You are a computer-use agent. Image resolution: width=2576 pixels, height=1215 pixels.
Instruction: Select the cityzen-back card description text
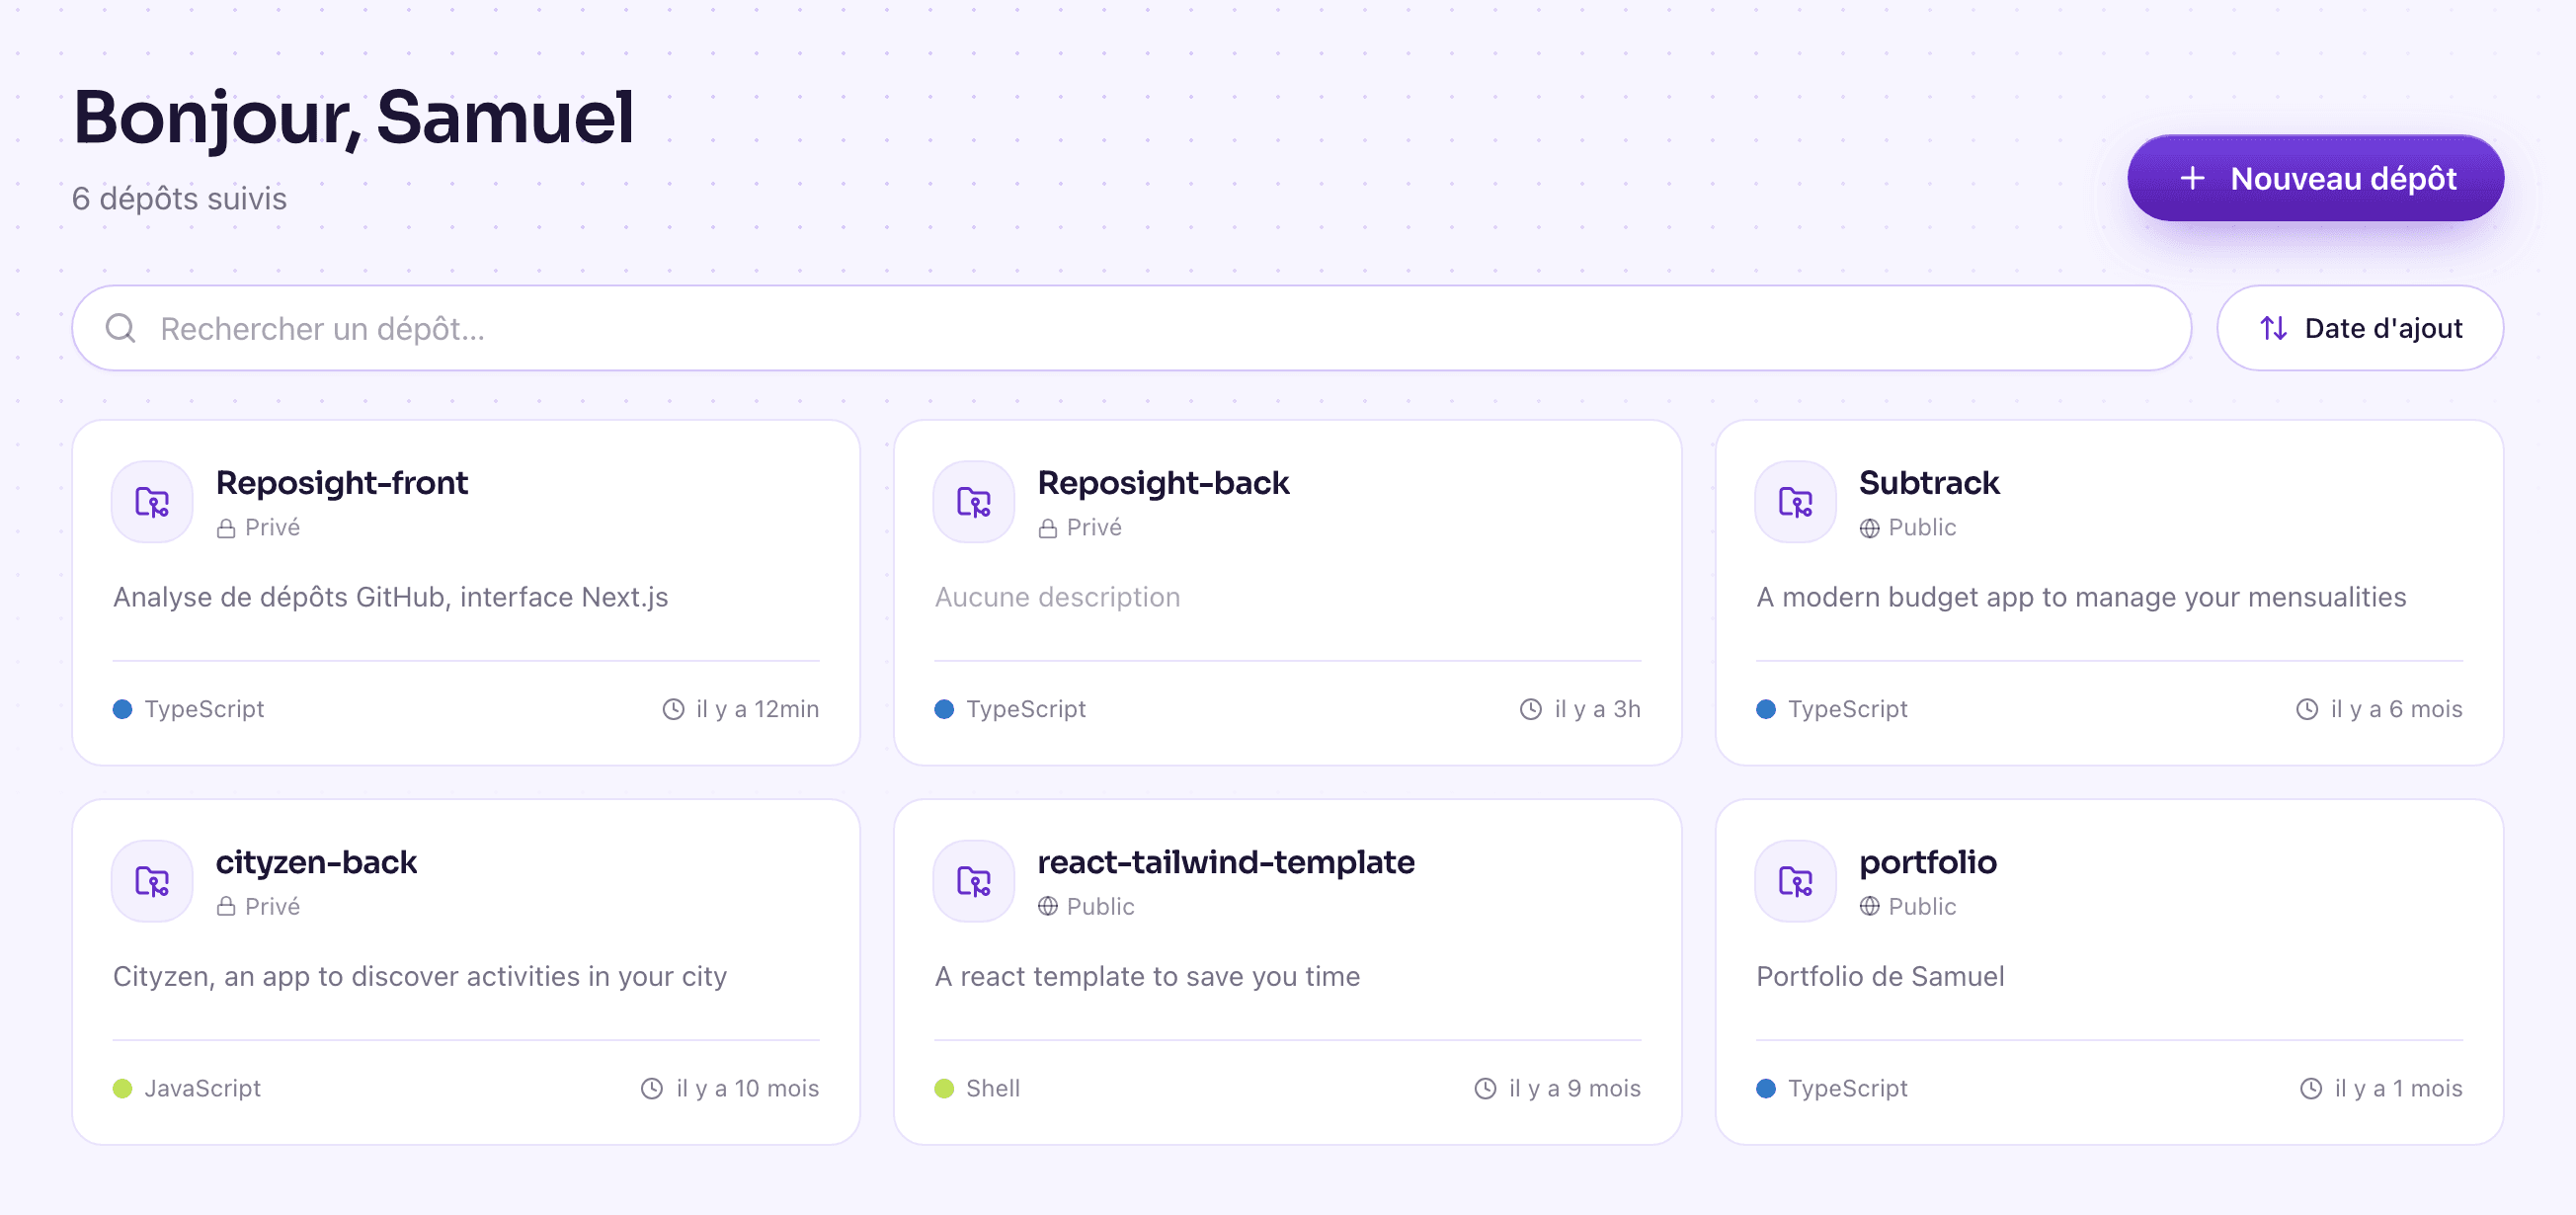click(x=420, y=976)
